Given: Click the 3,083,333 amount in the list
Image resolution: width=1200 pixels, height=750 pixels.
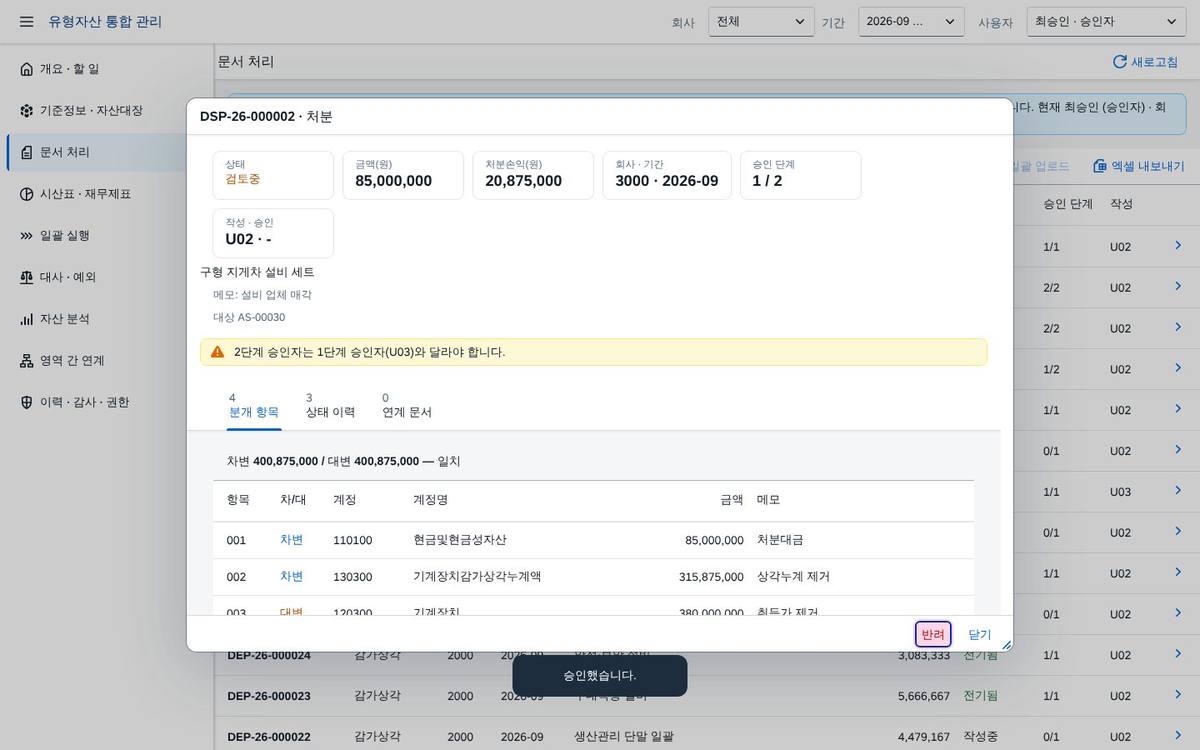Looking at the screenshot, I should click(x=924, y=655).
